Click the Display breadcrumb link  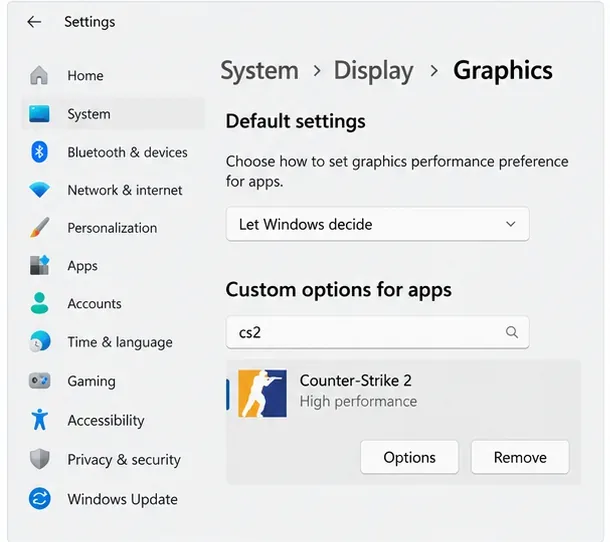pos(373,71)
